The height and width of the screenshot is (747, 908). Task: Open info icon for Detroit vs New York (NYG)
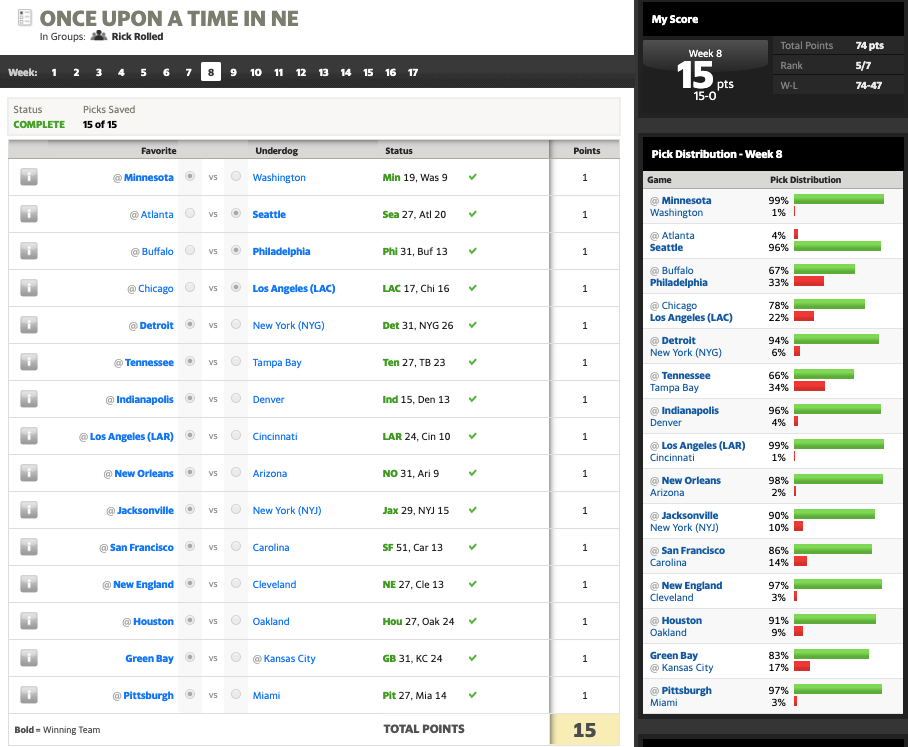pyautogui.click(x=29, y=325)
